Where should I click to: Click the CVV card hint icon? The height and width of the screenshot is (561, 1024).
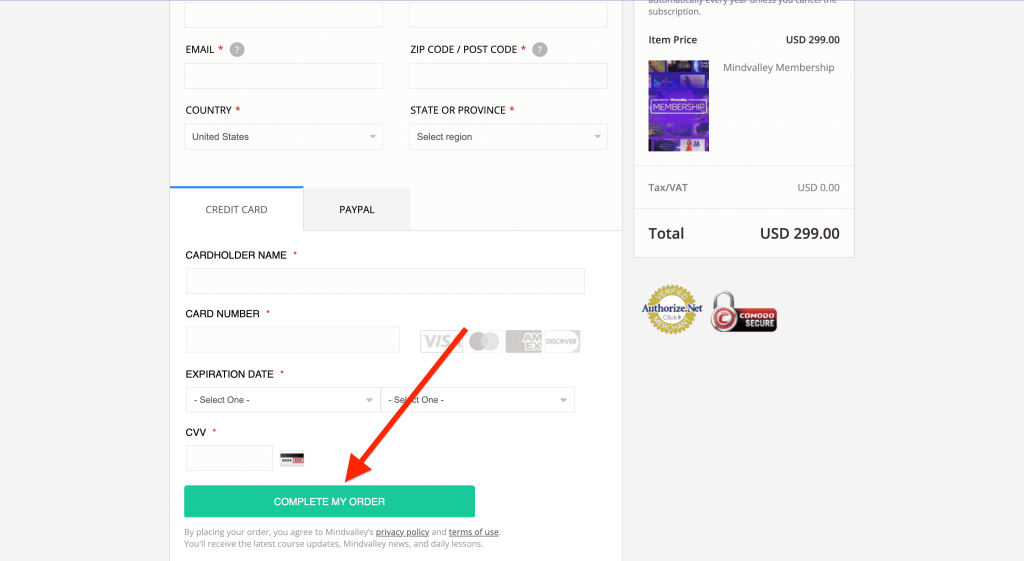tap(292, 458)
